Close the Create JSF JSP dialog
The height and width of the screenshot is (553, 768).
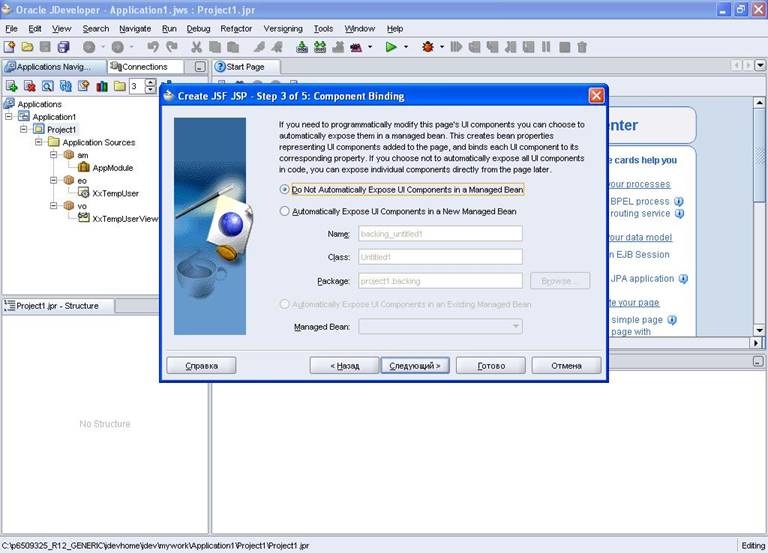pos(596,96)
